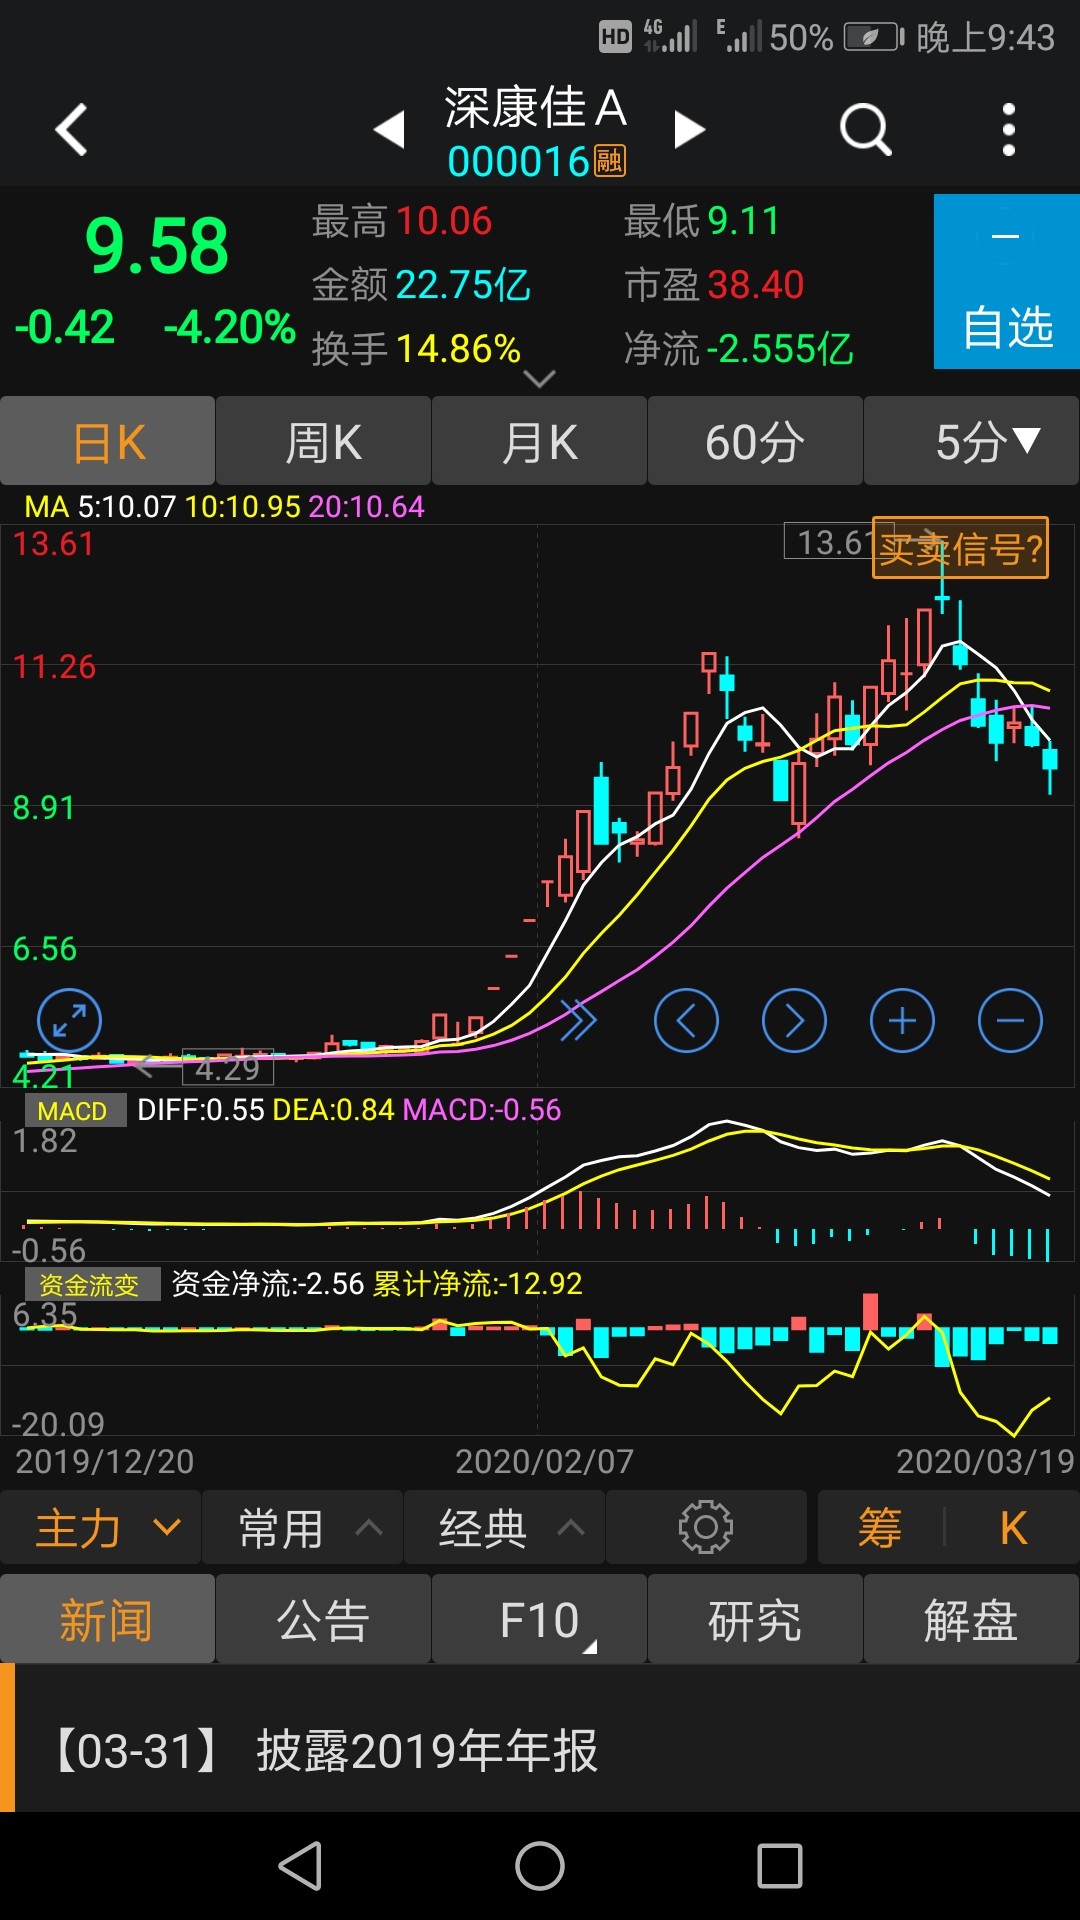Image resolution: width=1080 pixels, height=1920 pixels.
Task: Toggle 筹 chip distribution view
Action: [x=880, y=1528]
